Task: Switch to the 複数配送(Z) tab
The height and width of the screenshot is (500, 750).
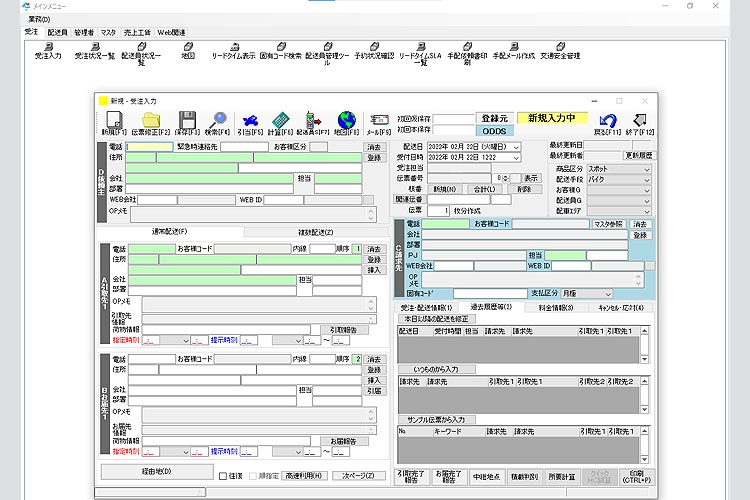Action: [x=316, y=232]
